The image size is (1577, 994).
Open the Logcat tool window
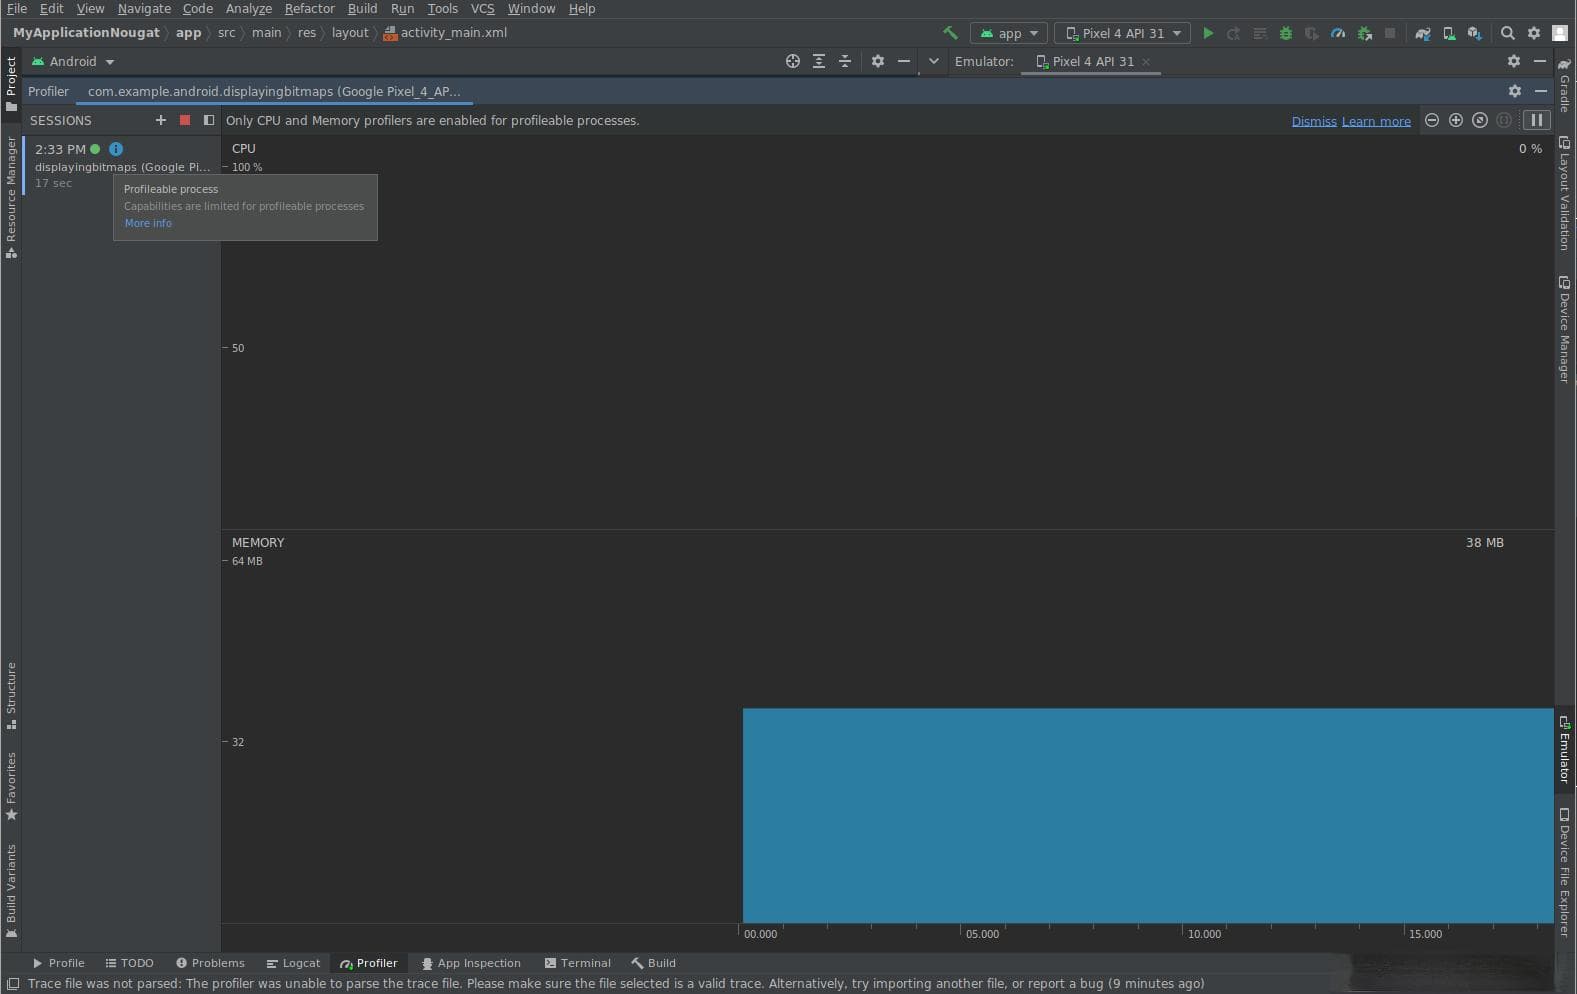pyautogui.click(x=293, y=963)
